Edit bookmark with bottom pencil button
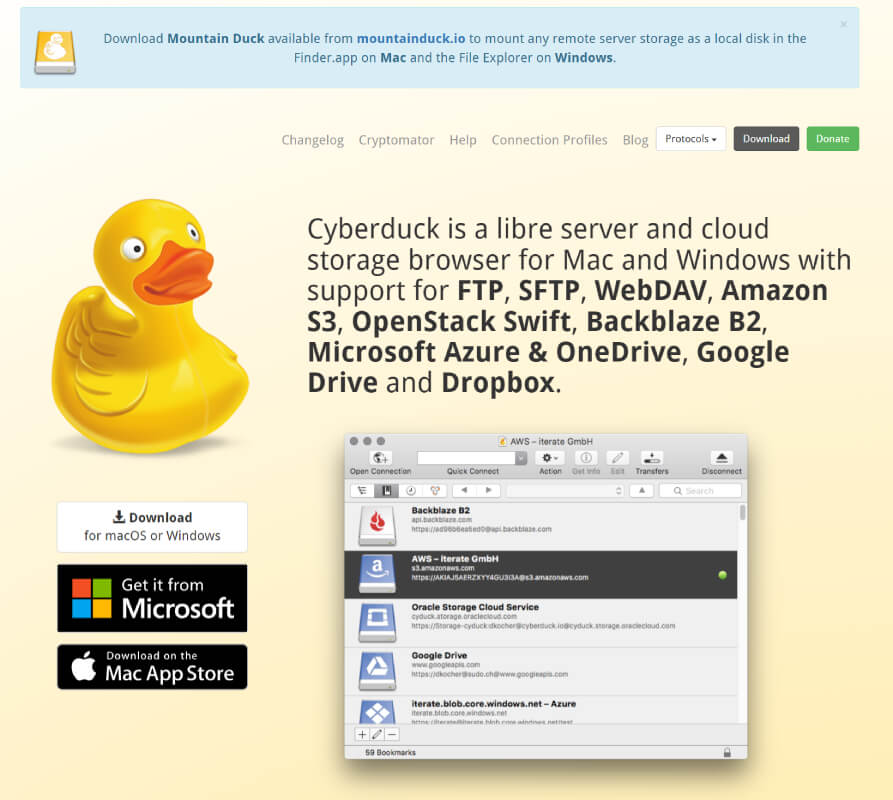This screenshot has width=893, height=800. 376,735
